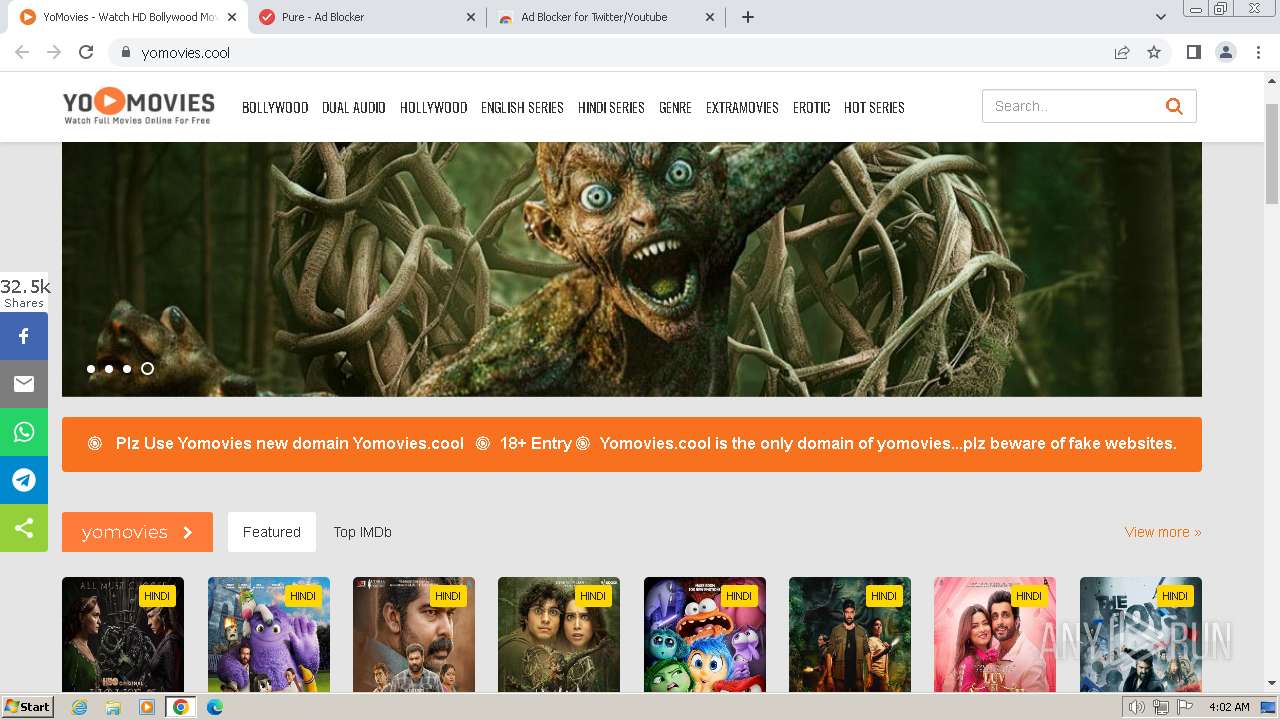Open the English Series menu
The width and height of the screenshot is (1280, 720).
coord(522,107)
